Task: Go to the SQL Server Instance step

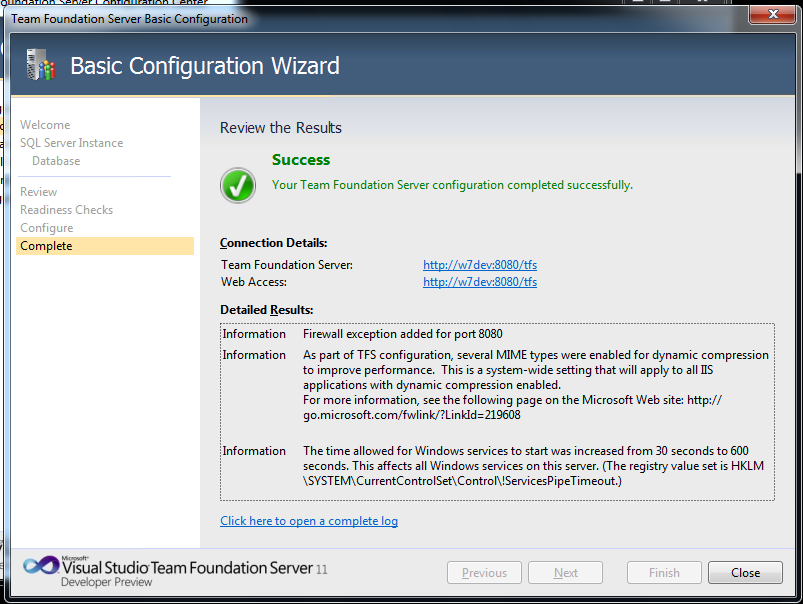Action: pyautogui.click(x=71, y=143)
